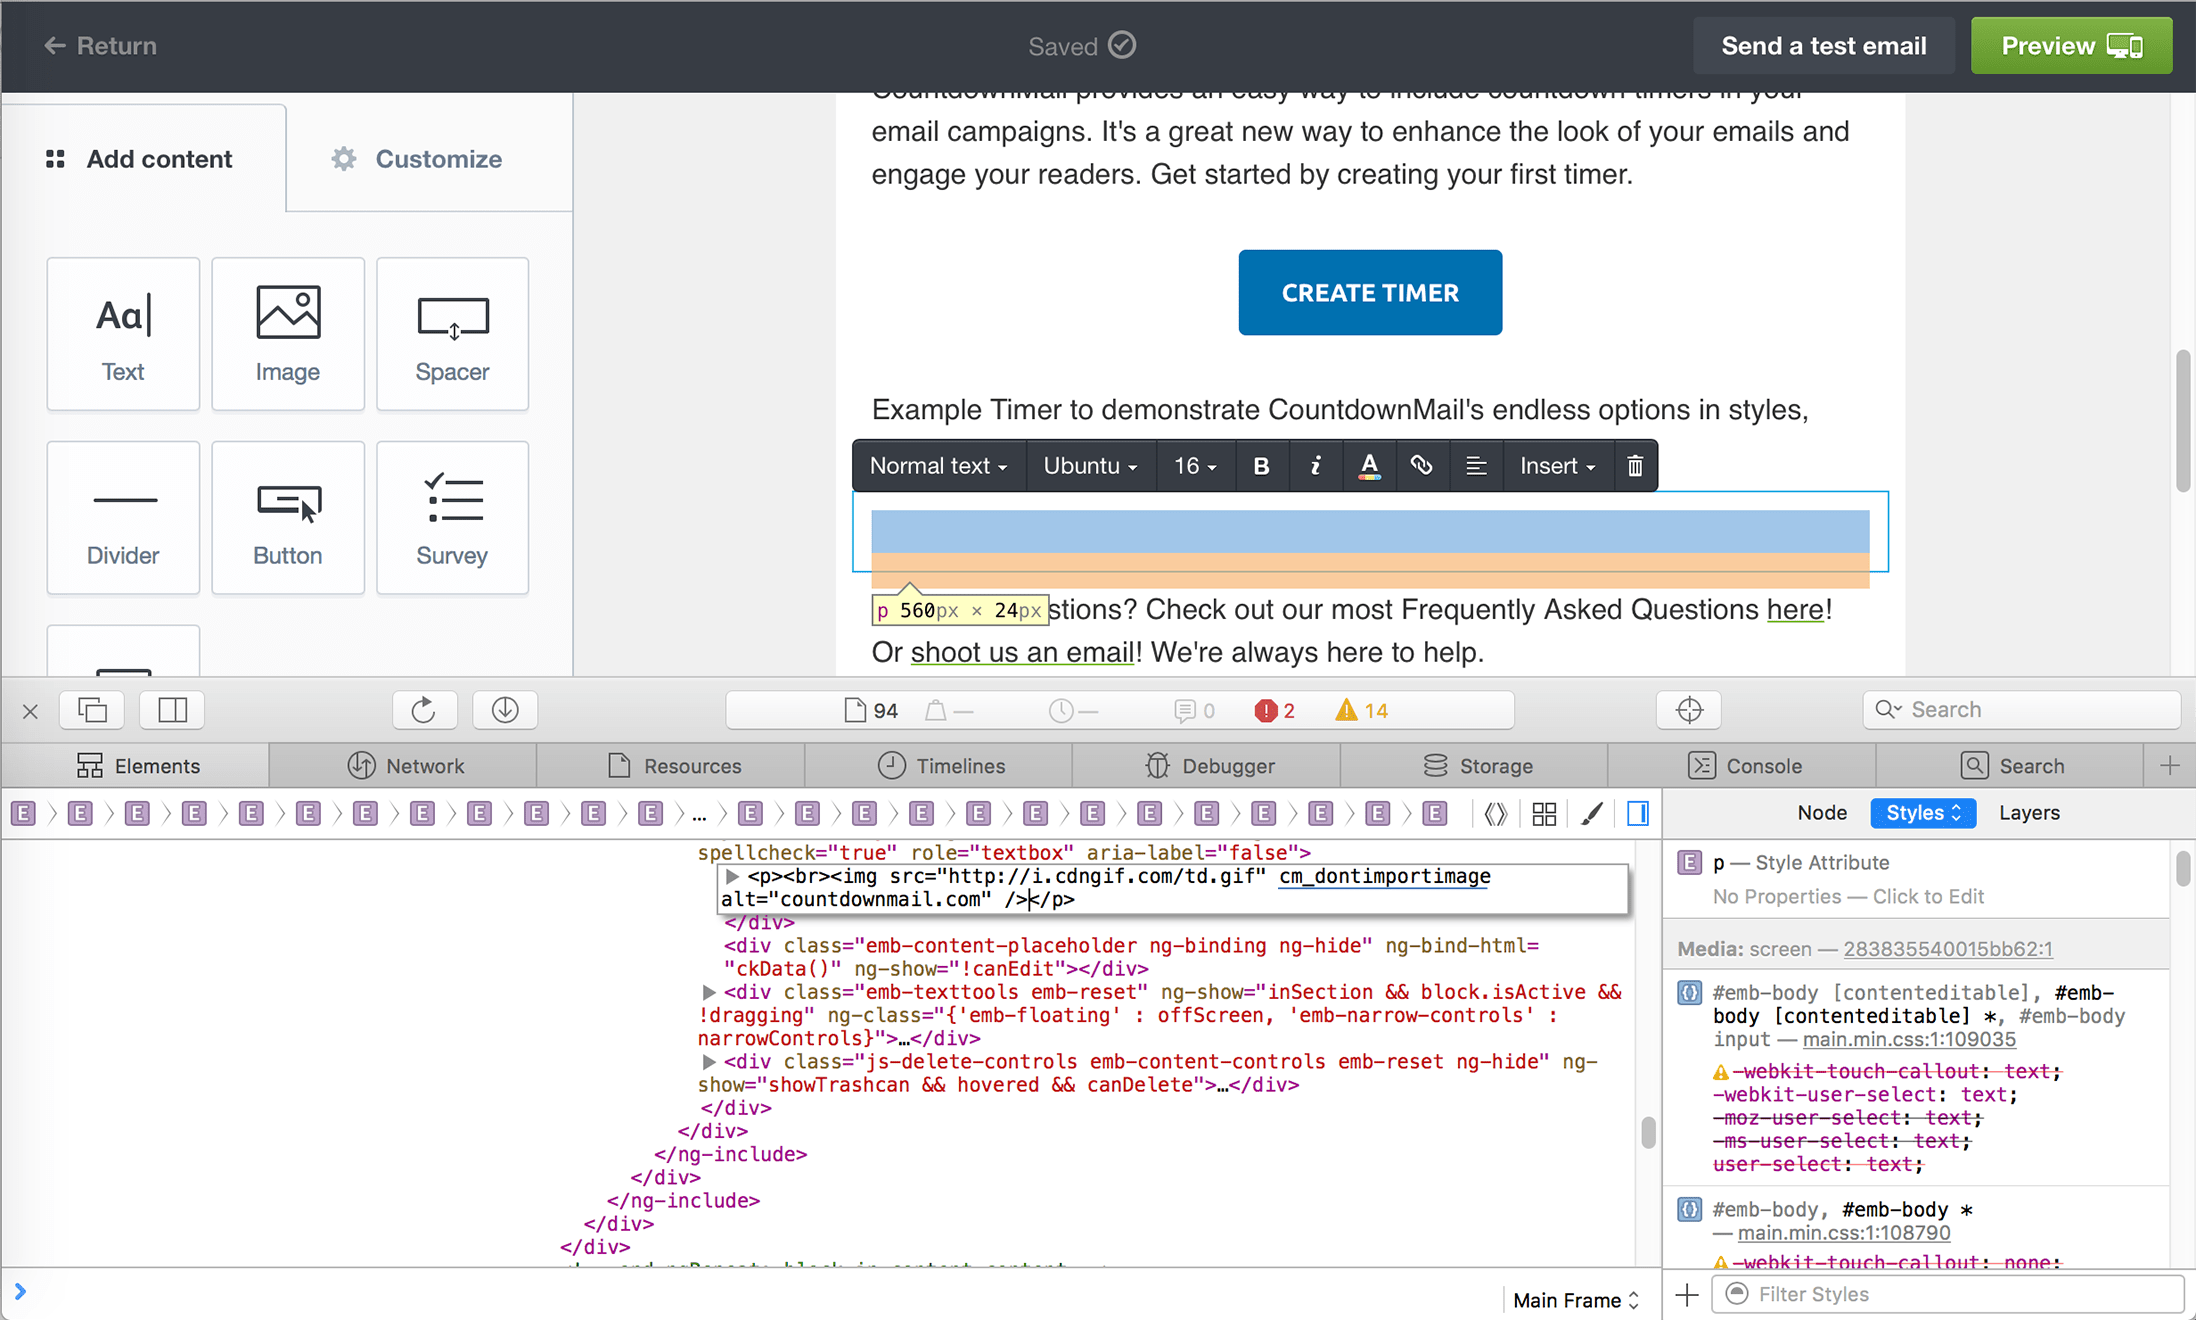The width and height of the screenshot is (2196, 1320).
Task: Toggle the split console panel view
Action: point(172,710)
